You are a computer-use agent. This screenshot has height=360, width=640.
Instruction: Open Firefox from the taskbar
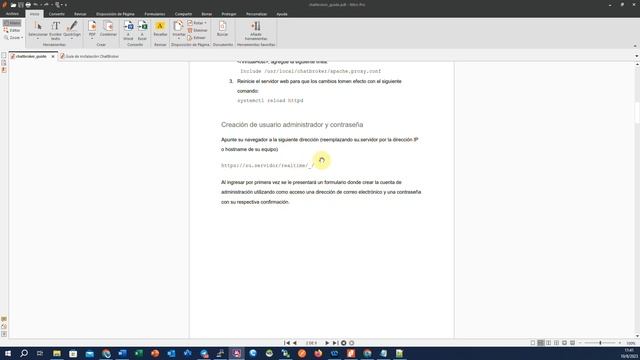coord(318,353)
